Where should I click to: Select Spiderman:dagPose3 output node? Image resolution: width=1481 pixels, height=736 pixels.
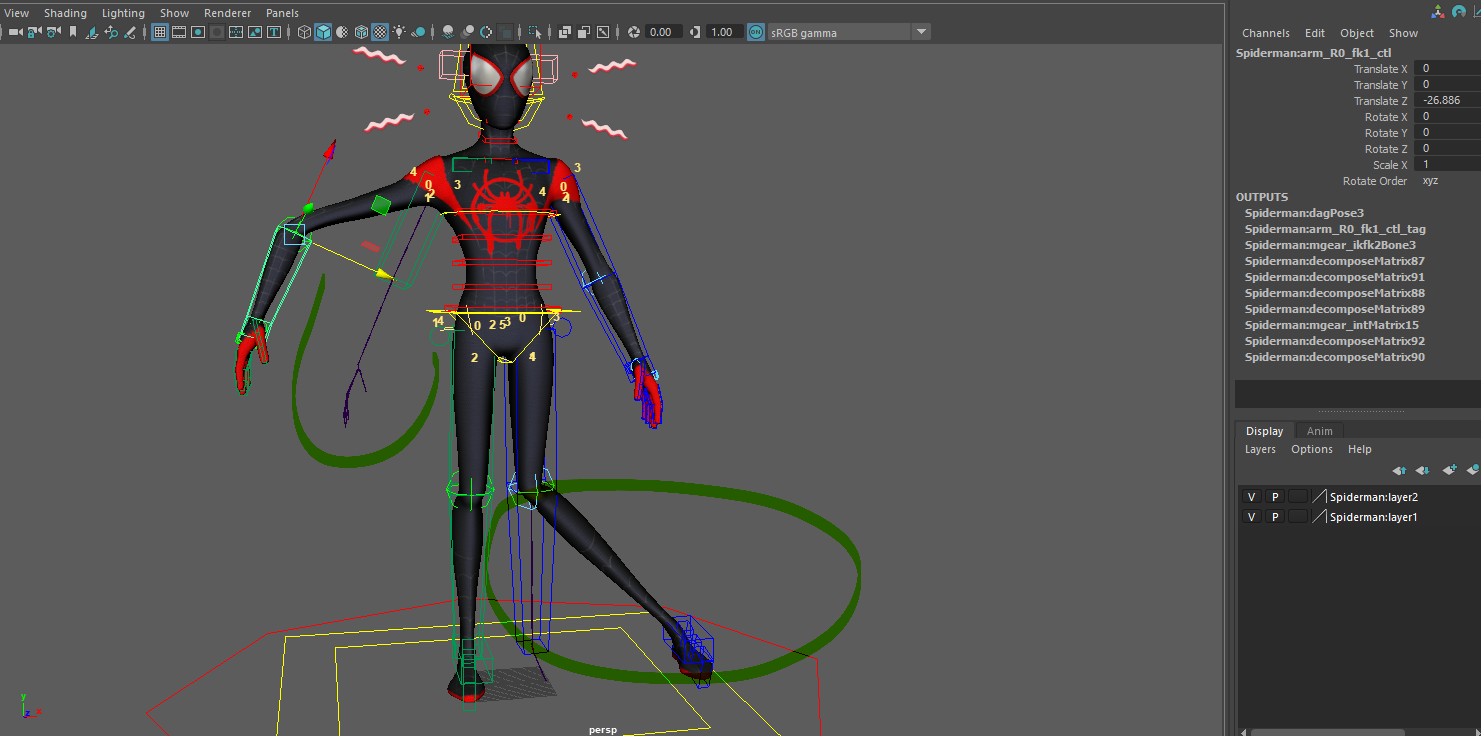[x=1304, y=213]
